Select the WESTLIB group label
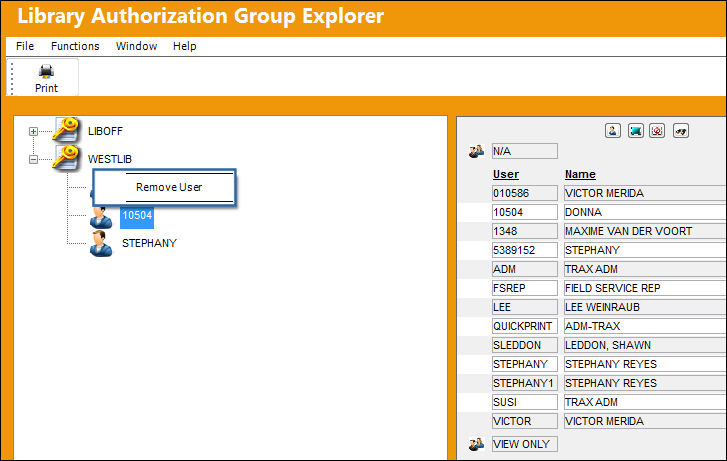727x461 pixels. (x=110, y=159)
